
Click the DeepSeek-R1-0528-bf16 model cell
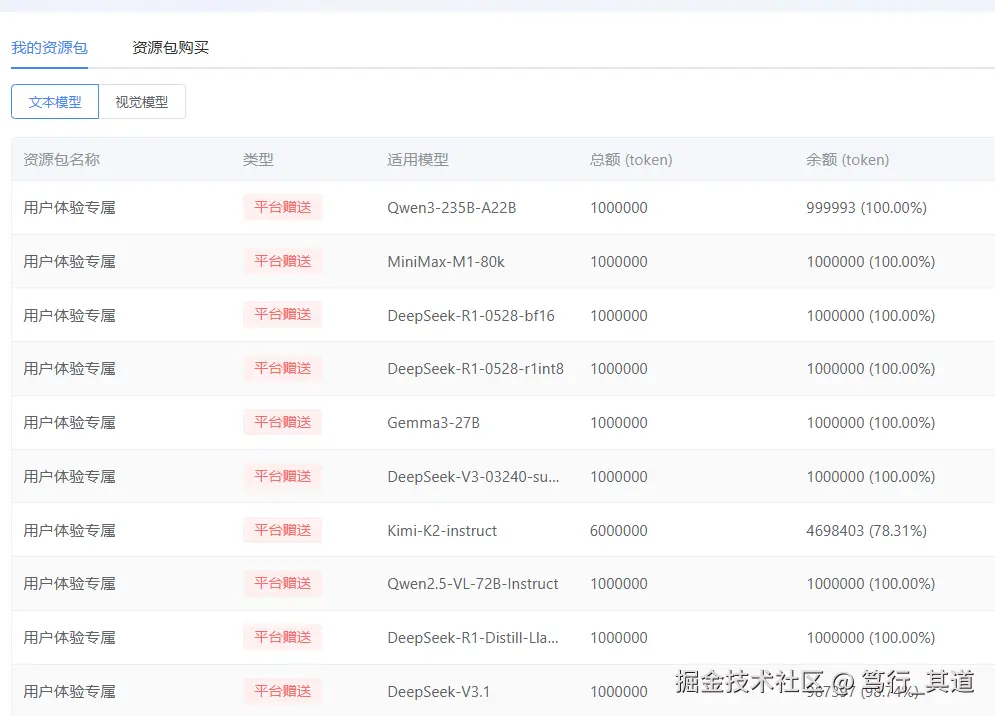[x=471, y=315]
